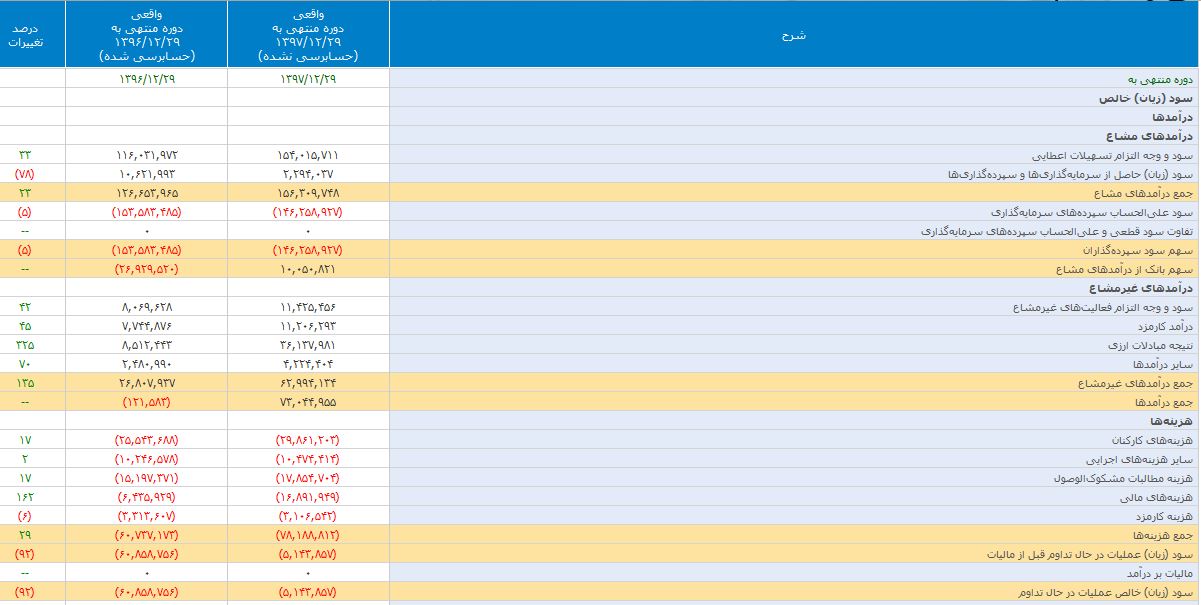The width and height of the screenshot is (1201, 605).
Task: Click the 'درآمدهای غیرمشاع' section heading
Action: (1150, 289)
